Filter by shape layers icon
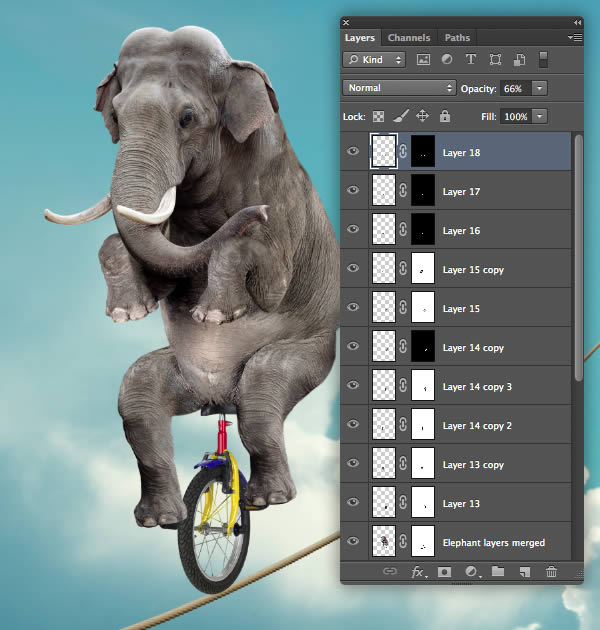Viewport: 600px width, 630px height. [x=495, y=60]
